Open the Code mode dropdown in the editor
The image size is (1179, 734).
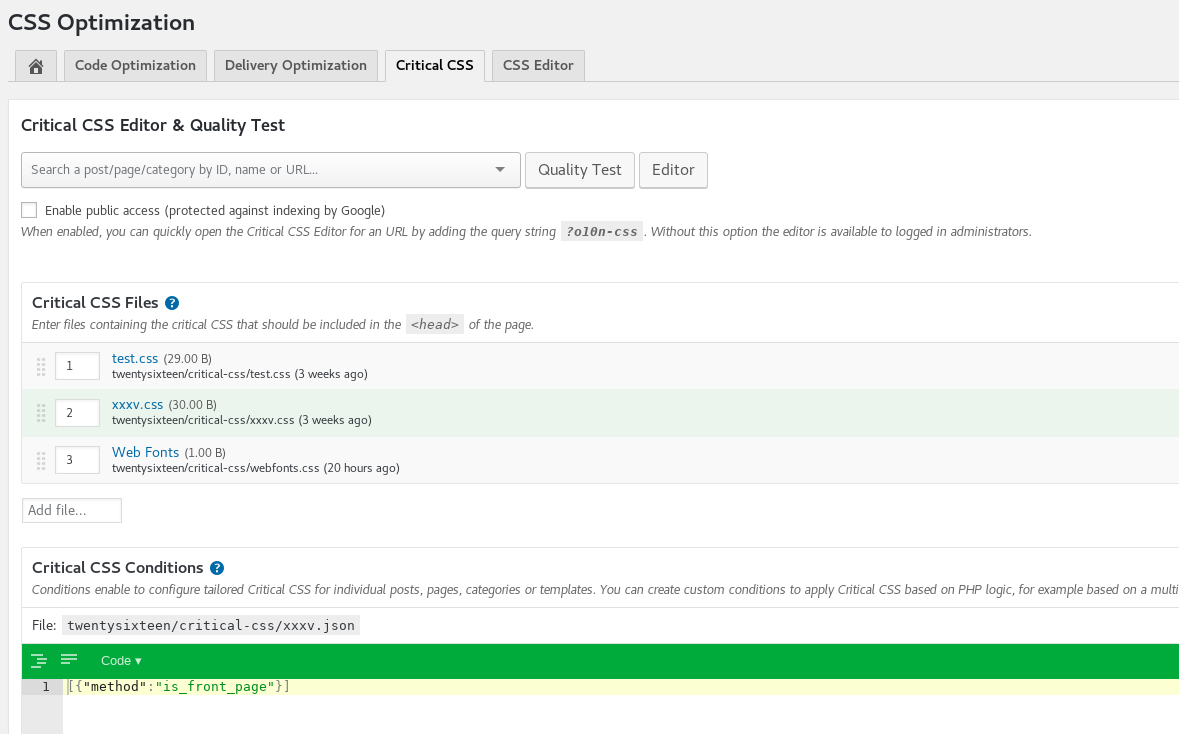(x=120, y=660)
